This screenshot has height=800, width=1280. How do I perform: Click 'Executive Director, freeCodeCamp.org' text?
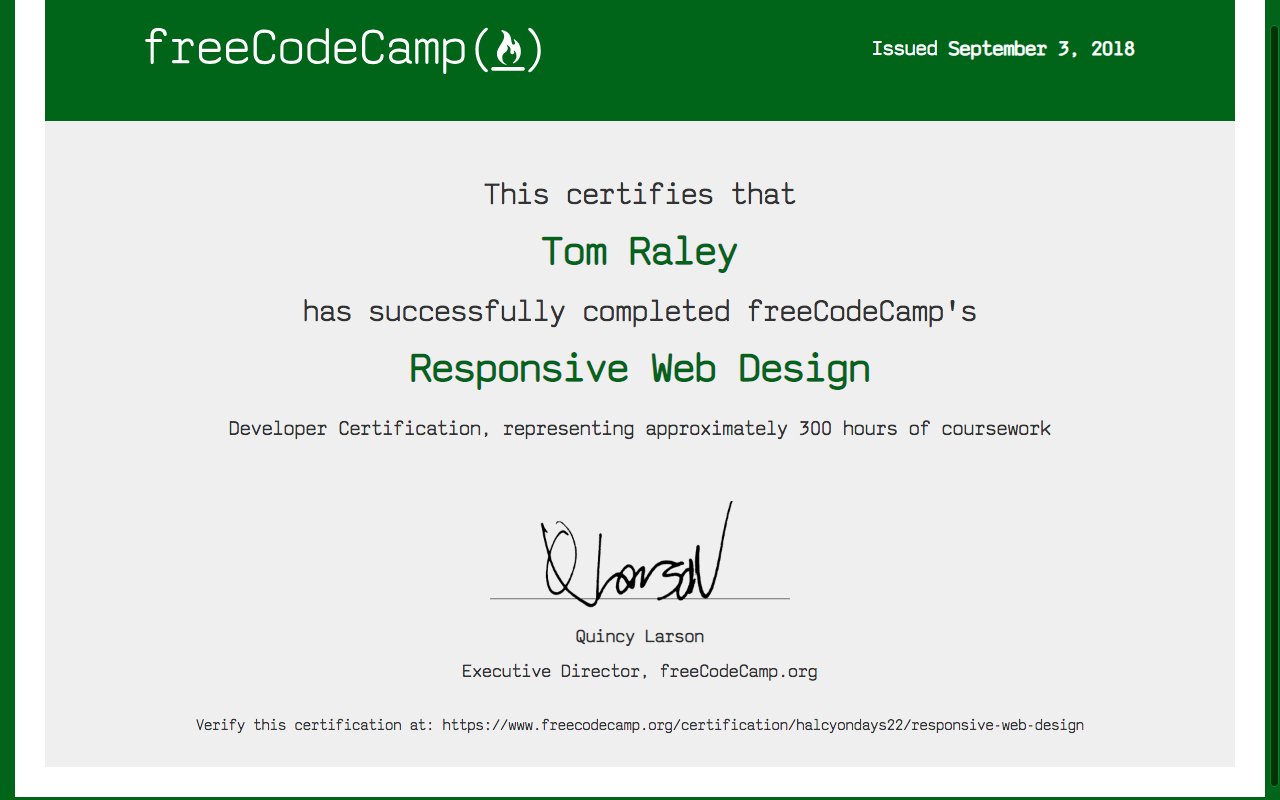tap(640, 671)
